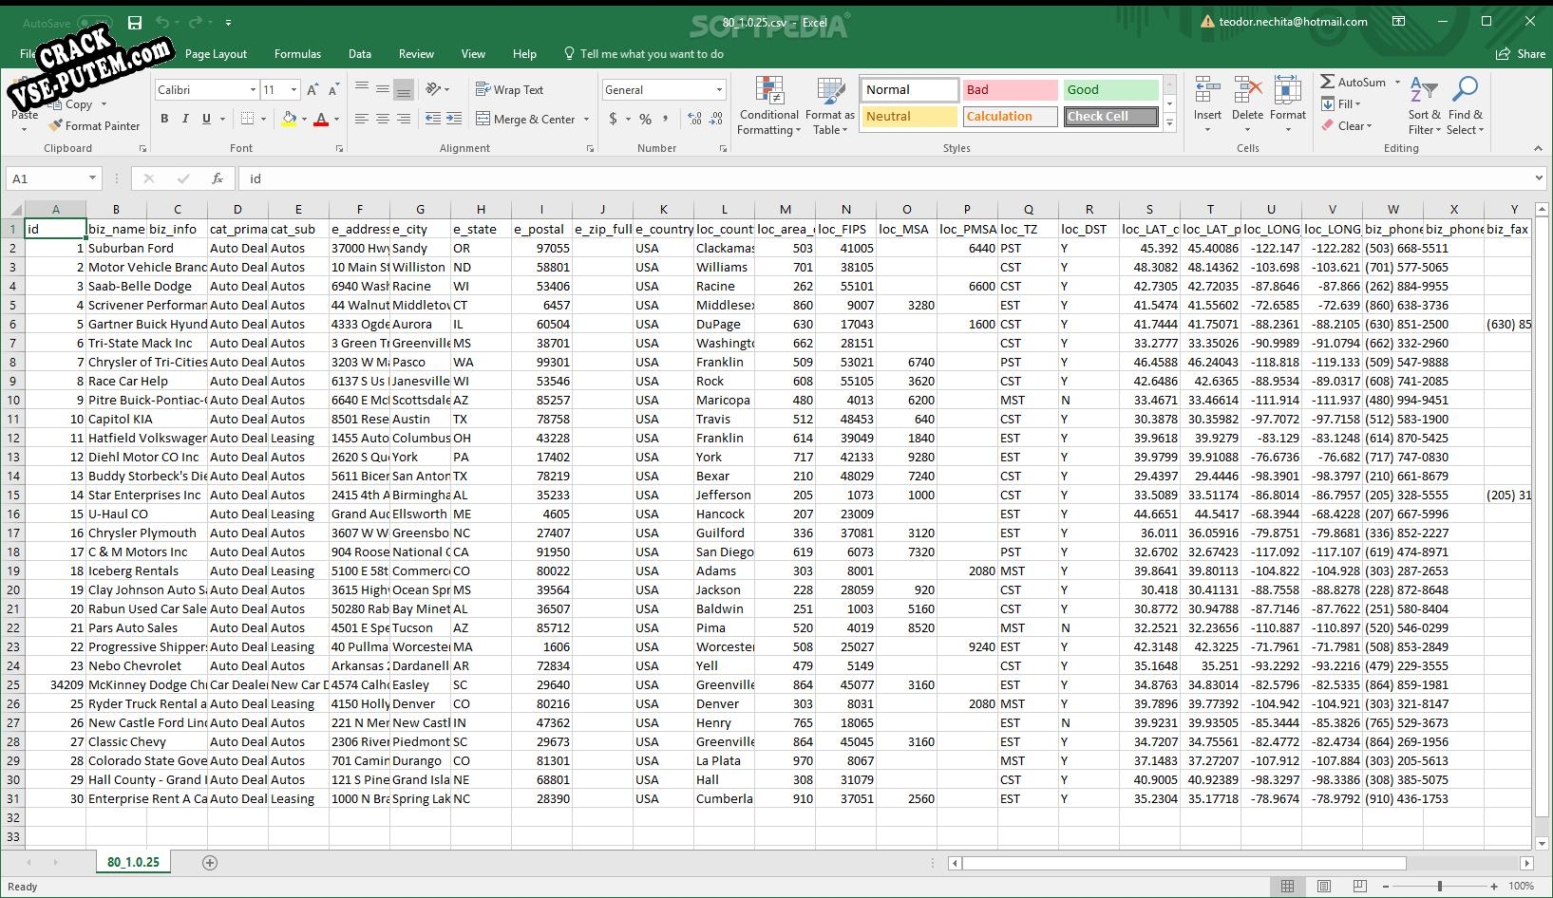Image resolution: width=1553 pixels, height=898 pixels.
Task: Open Format as Table gallery
Action: click(829, 106)
